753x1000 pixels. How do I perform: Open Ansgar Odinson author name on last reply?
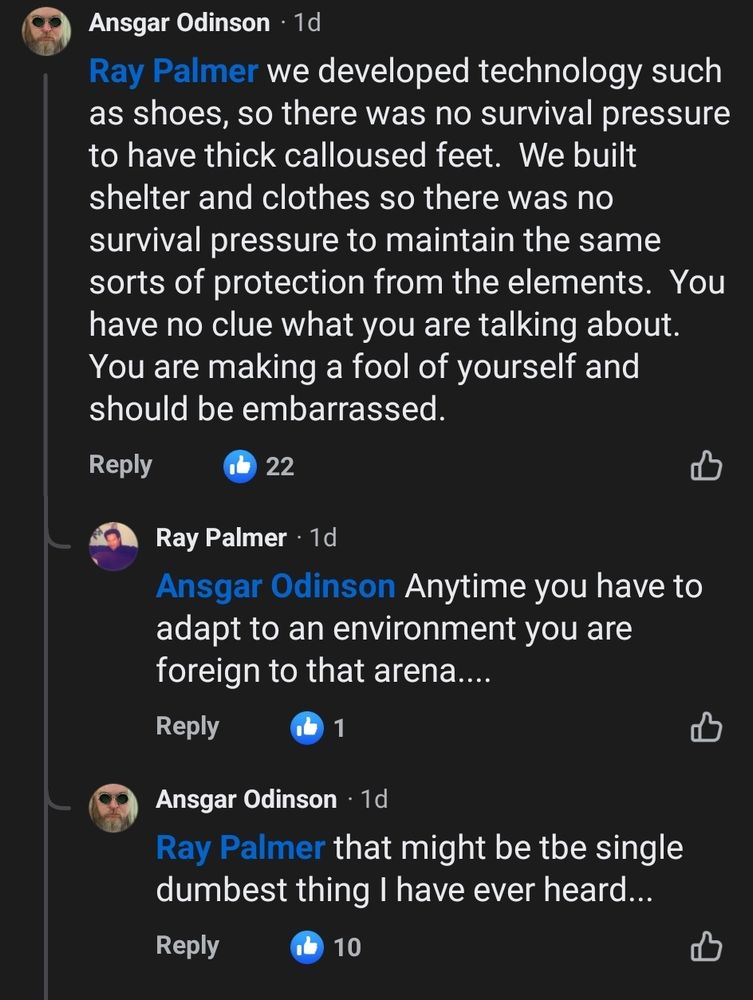pos(246,799)
